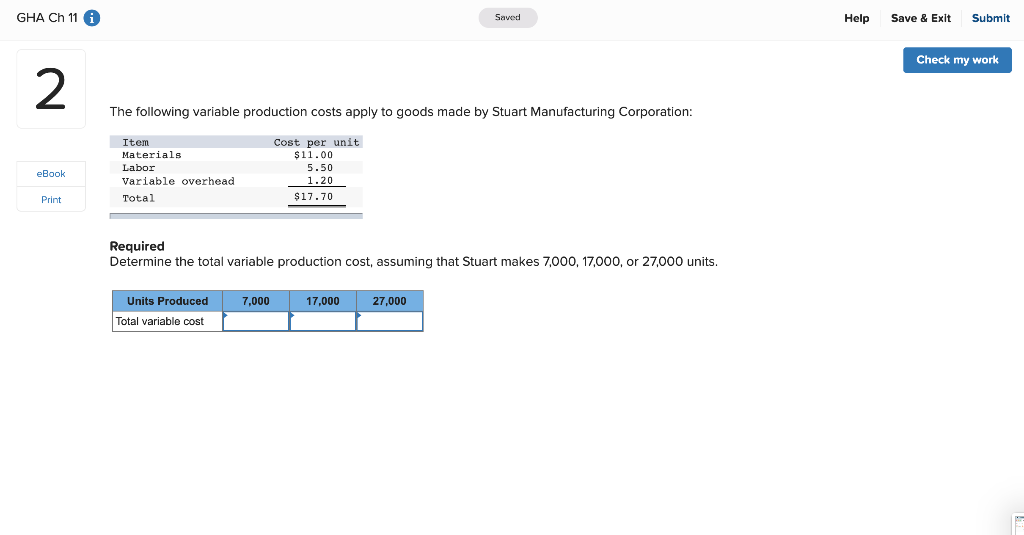
Task: Click the '$17.70' total value
Action: (313, 197)
